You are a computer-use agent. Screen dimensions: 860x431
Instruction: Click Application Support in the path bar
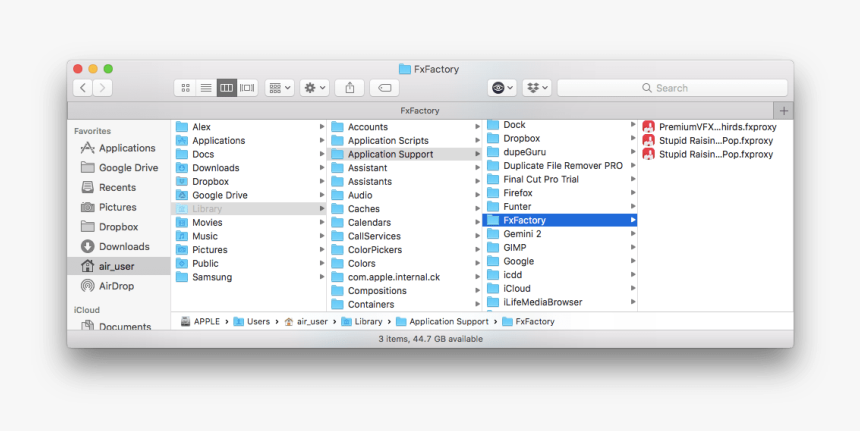448,322
